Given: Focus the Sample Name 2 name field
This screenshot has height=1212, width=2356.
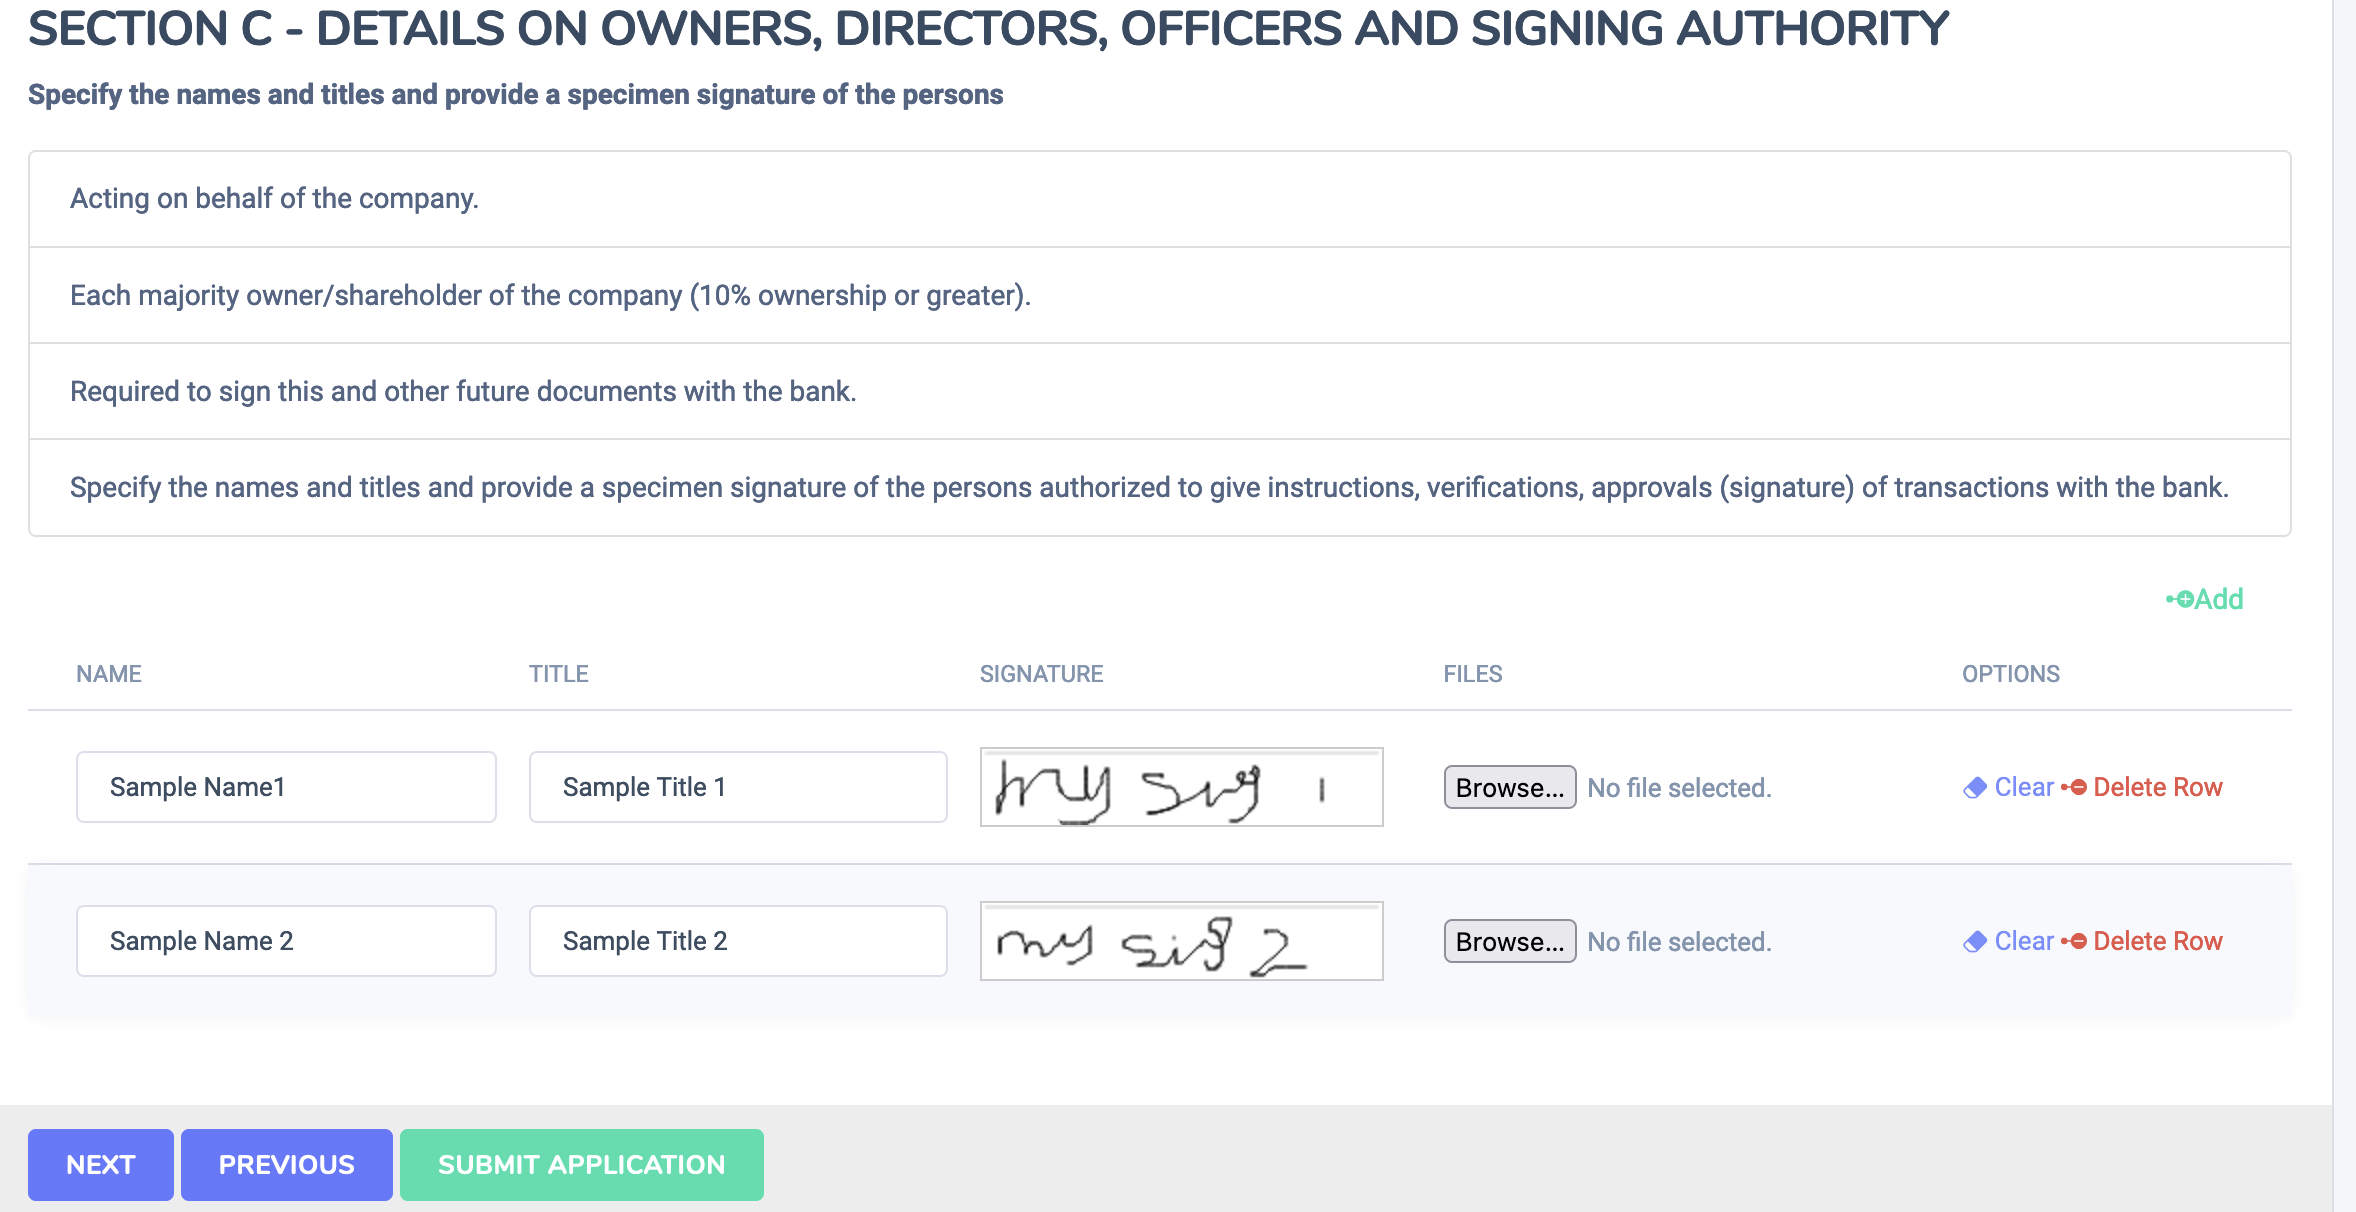Looking at the screenshot, I should pyautogui.click(x=286, y=941).
